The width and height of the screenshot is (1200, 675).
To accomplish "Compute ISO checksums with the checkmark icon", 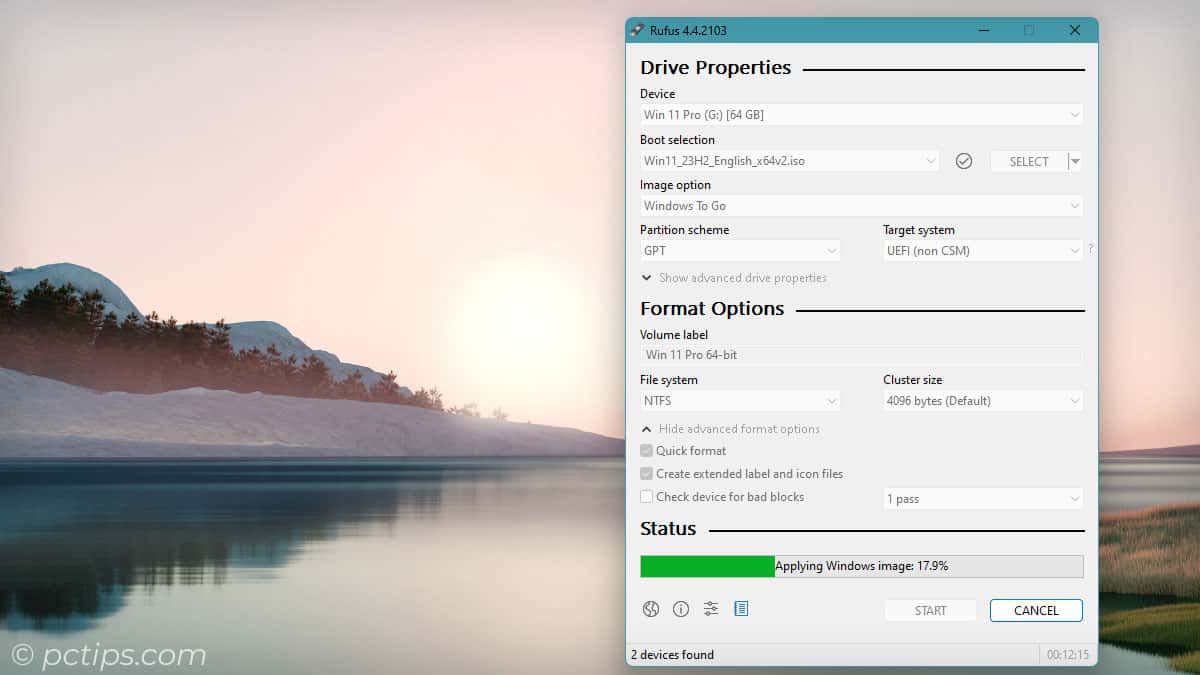I will pyautogui.click(x=964, y=160).
